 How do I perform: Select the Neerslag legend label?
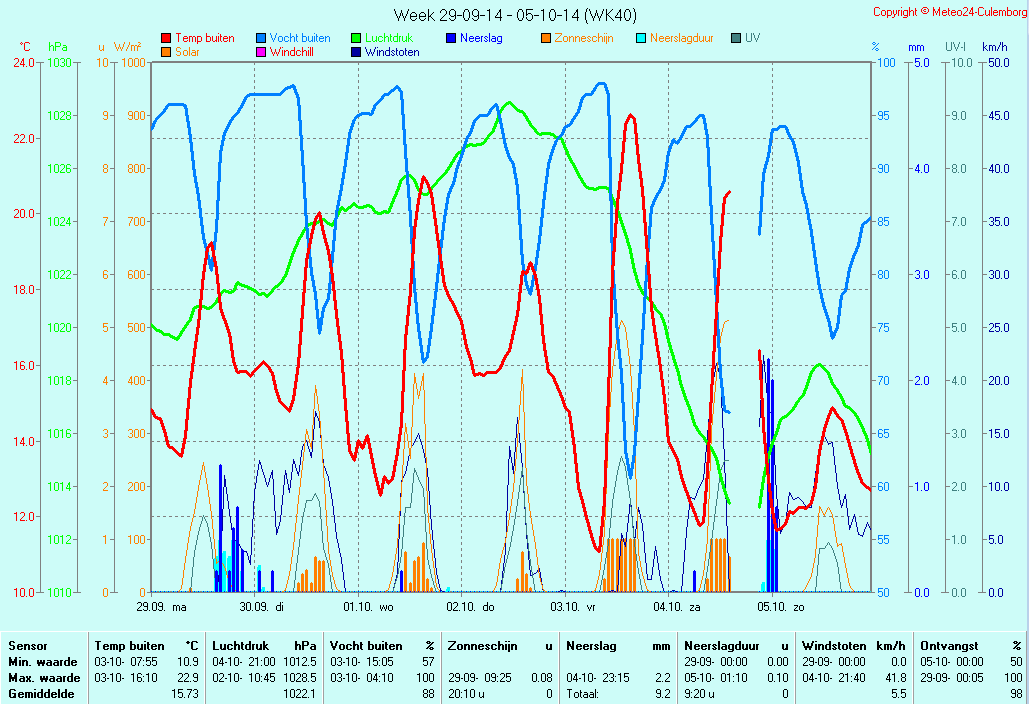point(481,38)
